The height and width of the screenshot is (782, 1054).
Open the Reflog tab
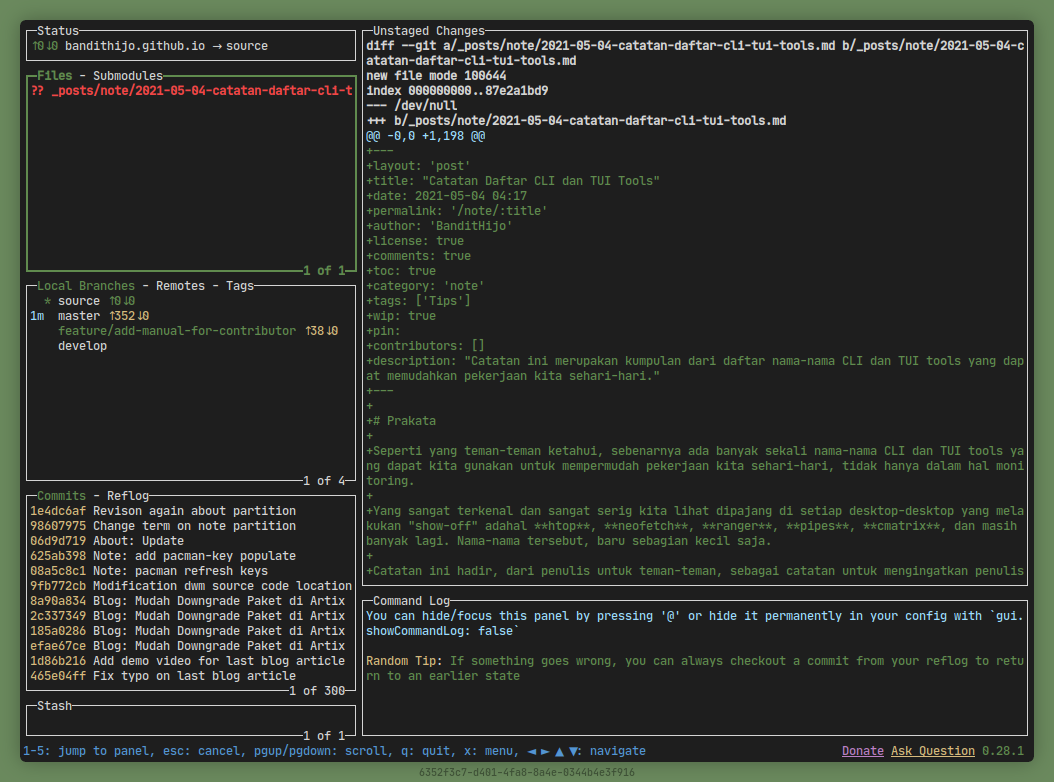click(128, 496)
